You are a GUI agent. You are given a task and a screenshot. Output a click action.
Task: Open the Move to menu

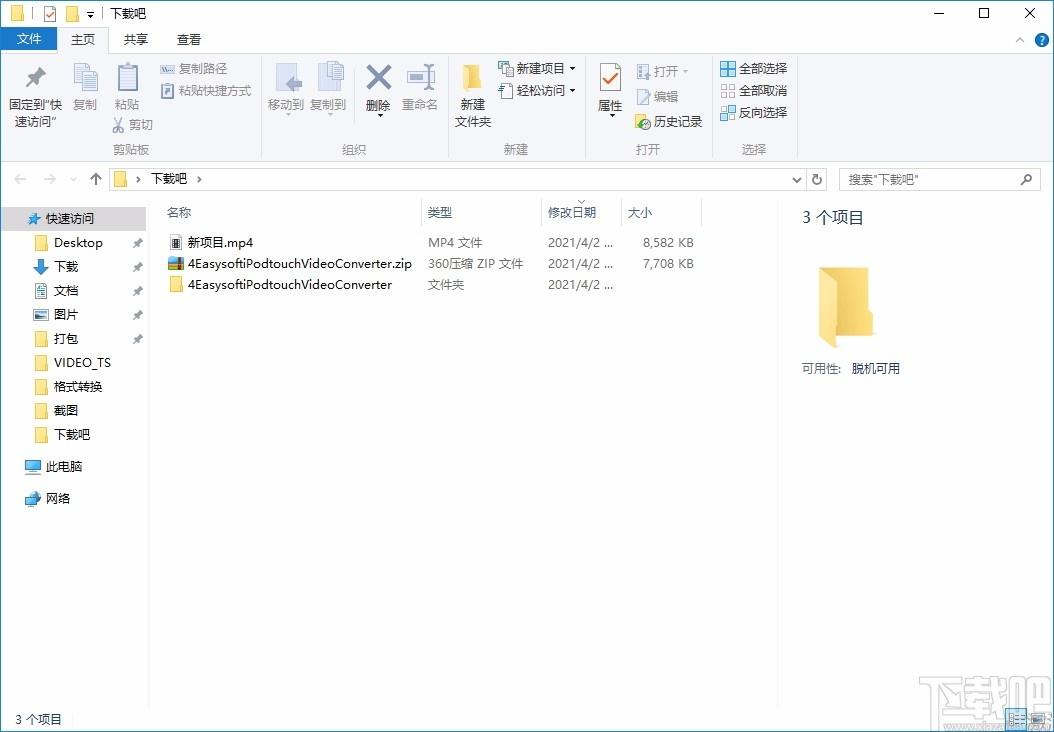[286, 89]
